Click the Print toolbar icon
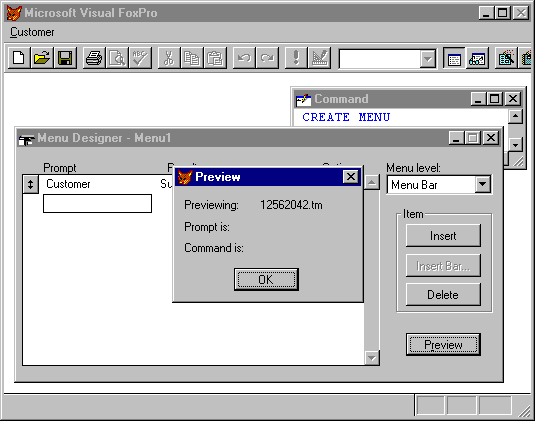This screenshot has height=421, width=535. [x=94, y=58]
